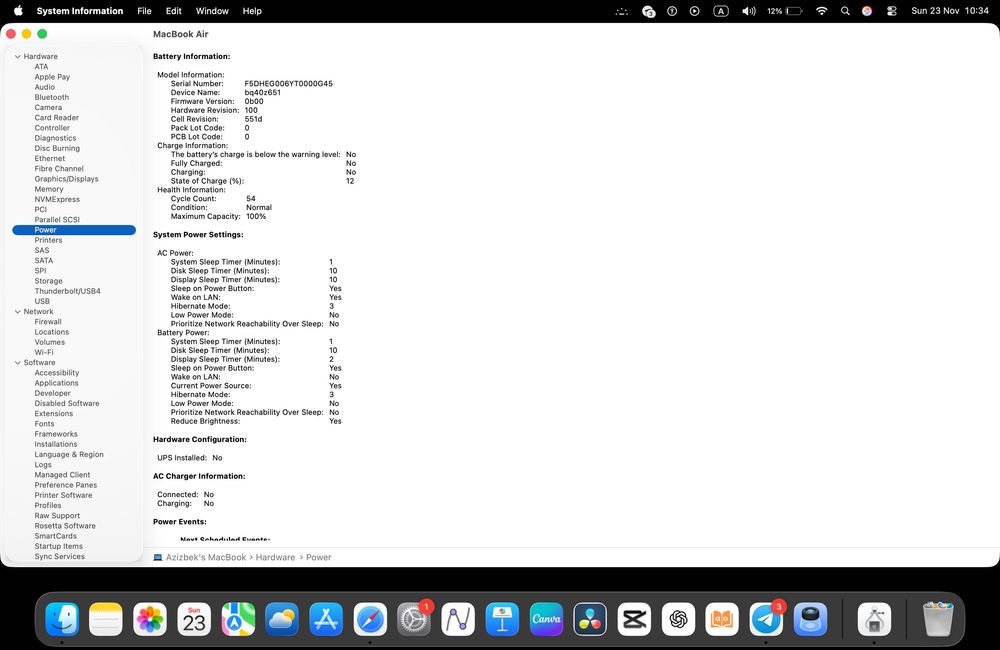Click Azizbek's MacBook in the path bar
Screen dimensions: 1000x650
[x=205, y=558]
